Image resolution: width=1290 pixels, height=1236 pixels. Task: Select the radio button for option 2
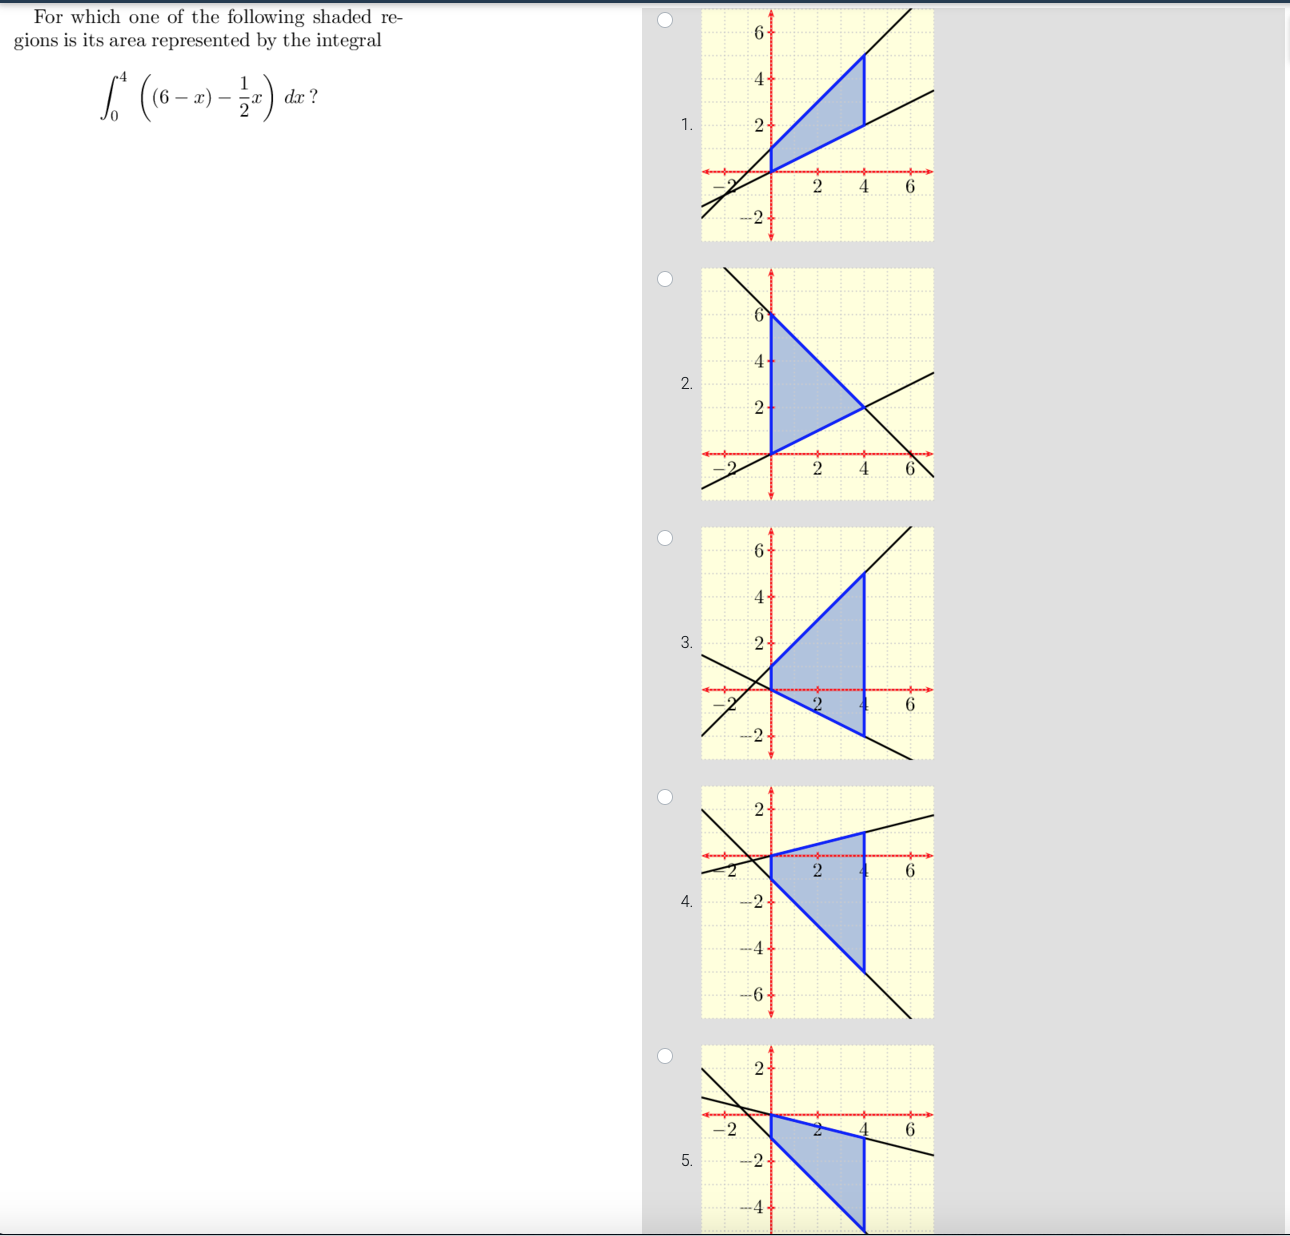[665, 279]
